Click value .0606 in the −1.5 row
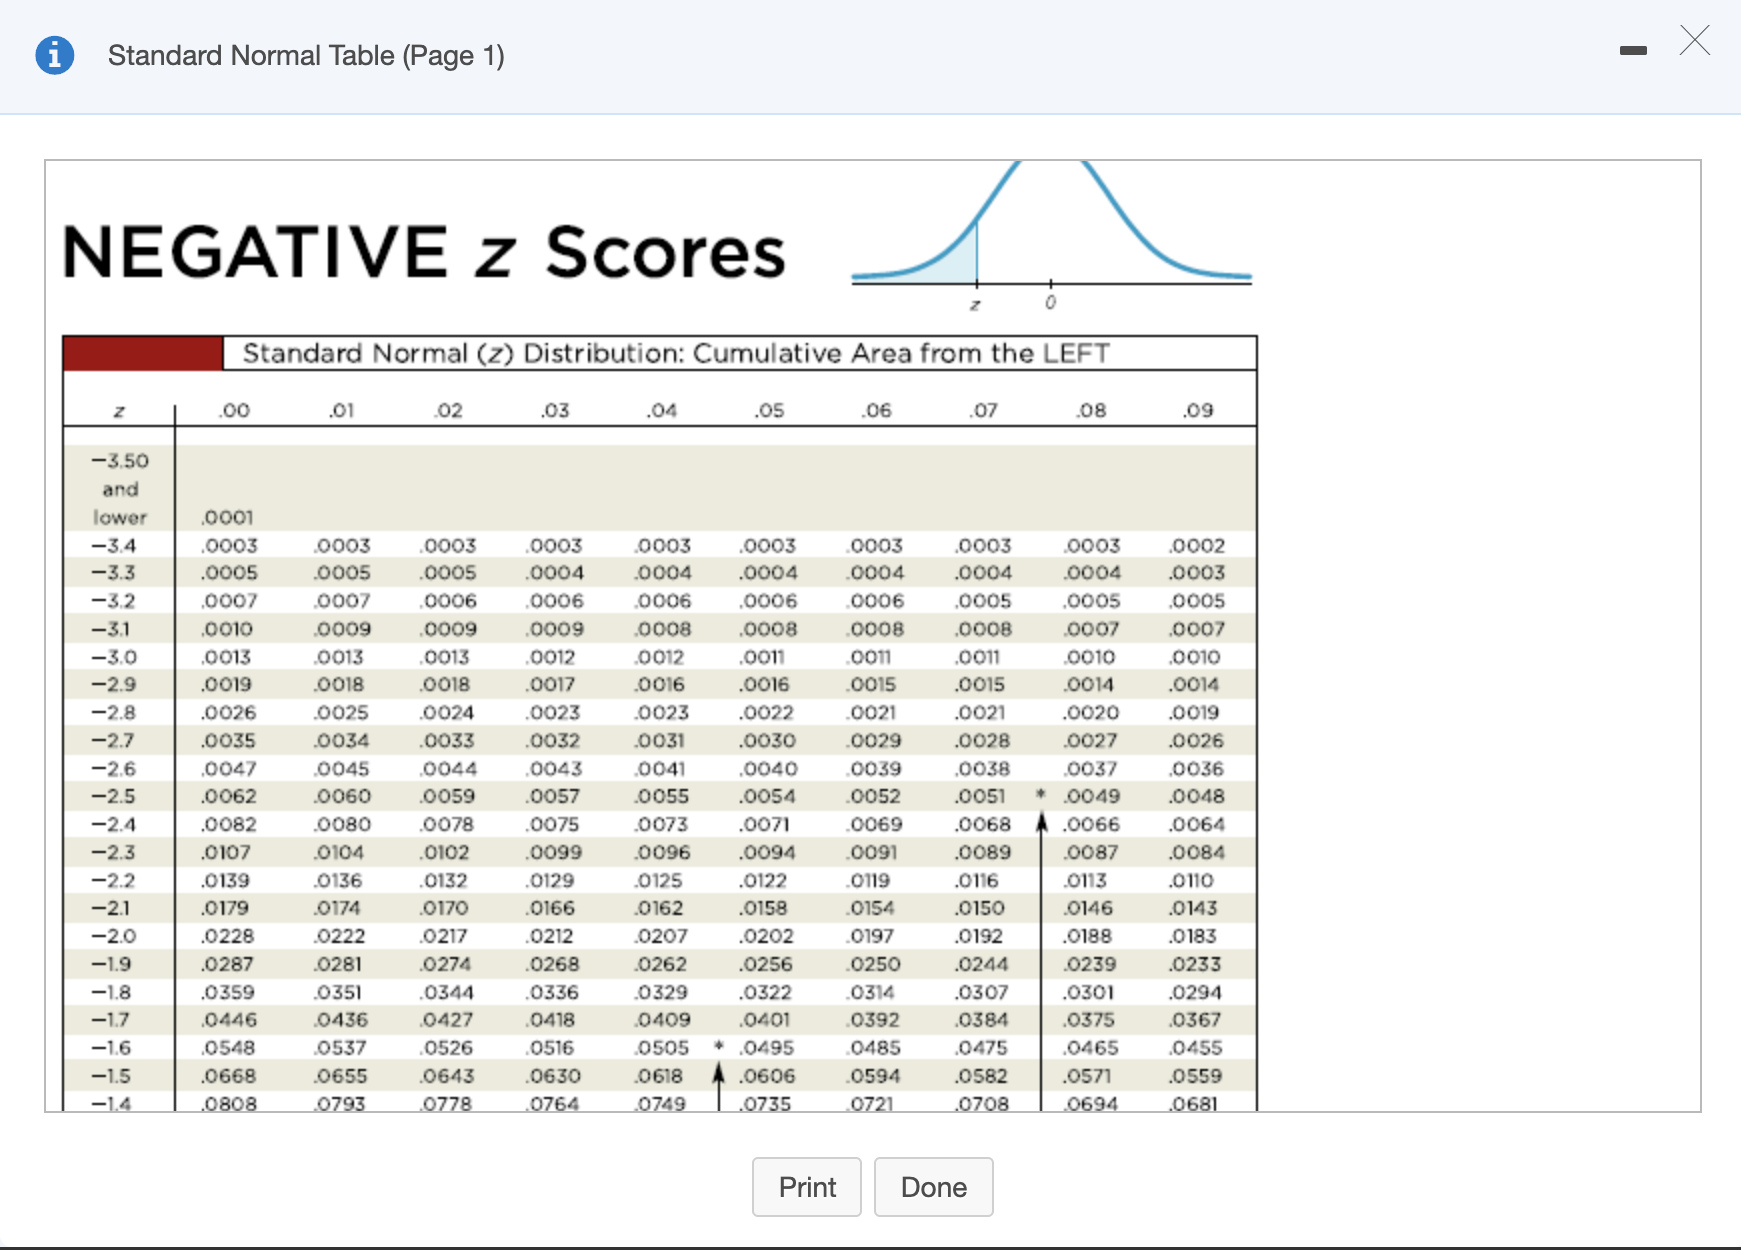 767,1076
